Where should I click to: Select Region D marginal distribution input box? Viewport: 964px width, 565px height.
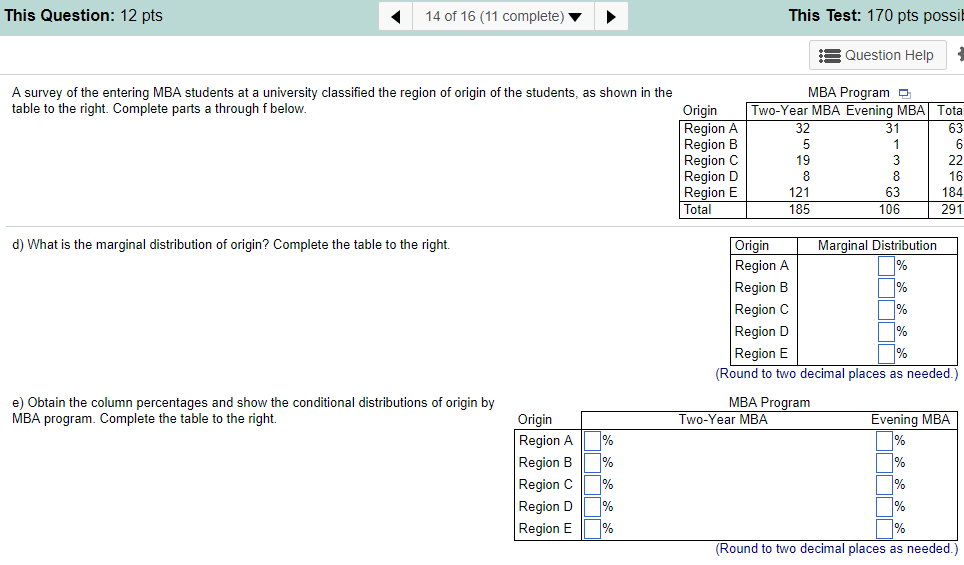886,332
